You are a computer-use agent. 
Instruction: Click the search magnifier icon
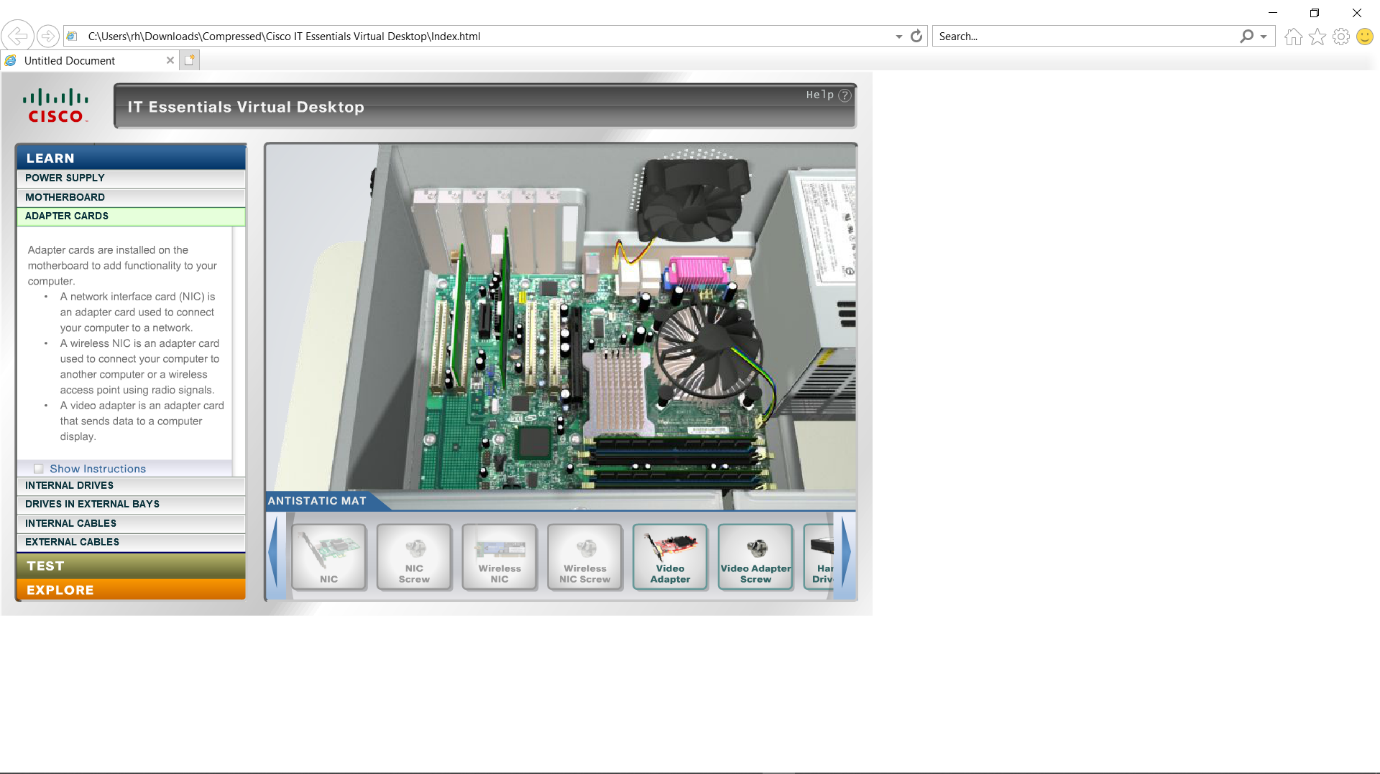pyautogui.click(x=1247, y=36)
